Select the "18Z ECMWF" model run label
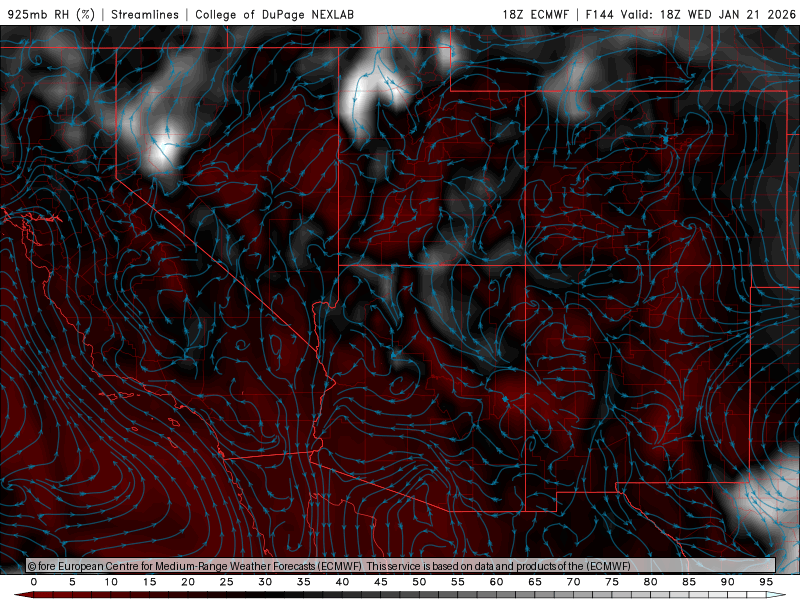The width and height of the screenshot is (800, 600). (x=535, y=14)
